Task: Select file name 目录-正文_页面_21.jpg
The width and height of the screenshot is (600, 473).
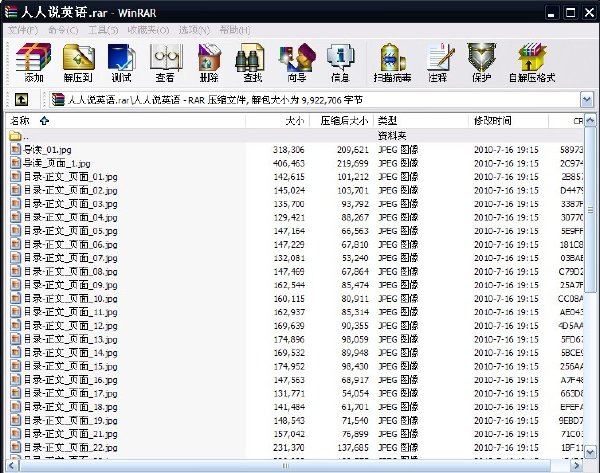Action: pos(70,434)
